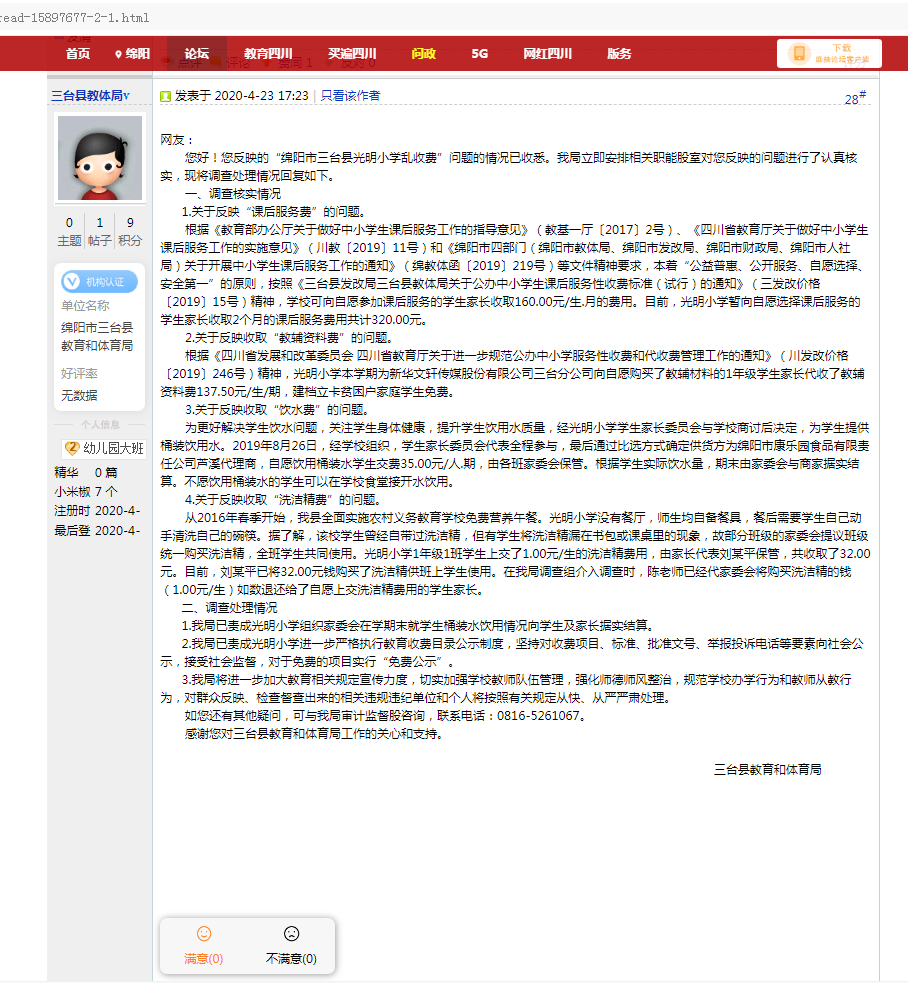Click the location pin icon beside 绵阳
Image resolution: width=908 pixels, height=983 pixels.
coord(118,55)
